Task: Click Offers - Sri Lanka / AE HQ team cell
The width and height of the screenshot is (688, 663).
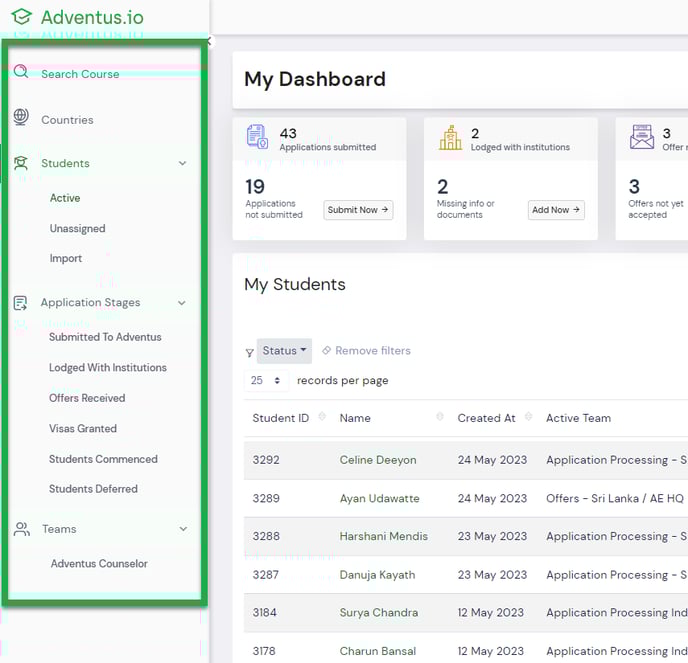Action: click(615, 498)
